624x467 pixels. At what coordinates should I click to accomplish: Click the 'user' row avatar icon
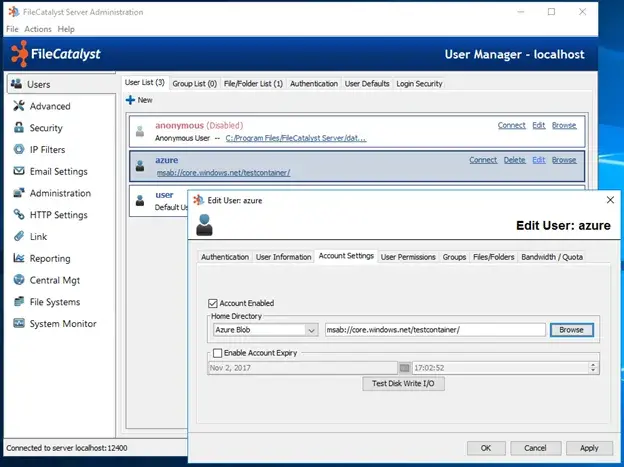point(140,200)
